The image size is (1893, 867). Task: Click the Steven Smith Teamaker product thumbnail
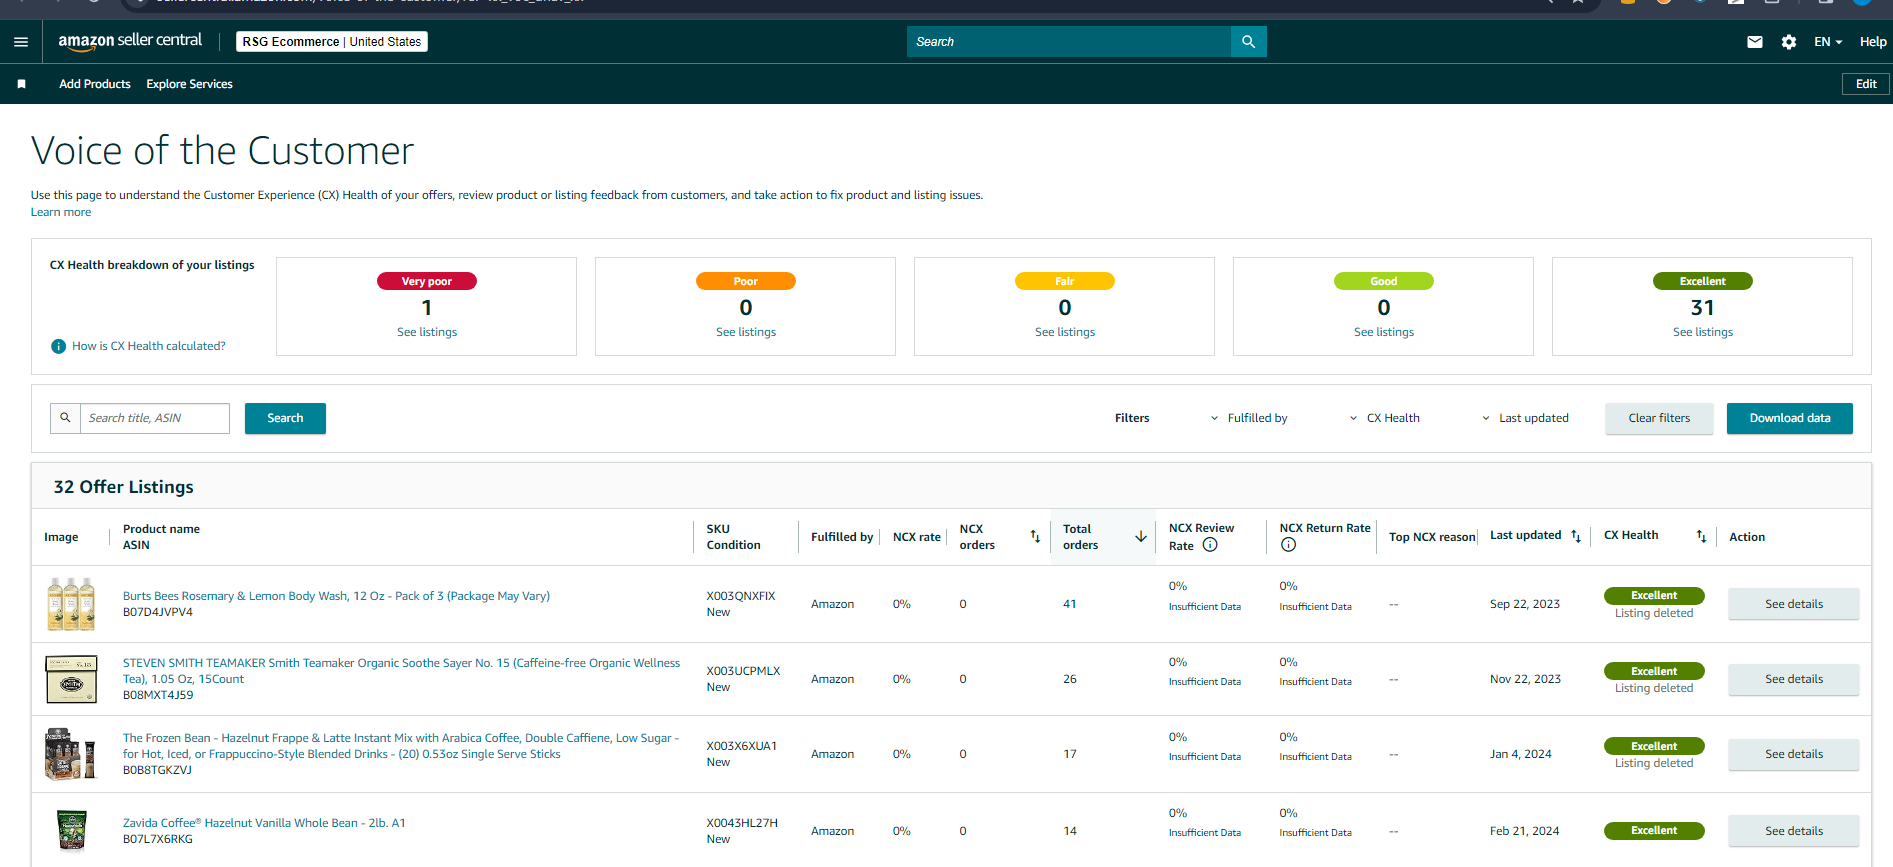tap(71, 679)
